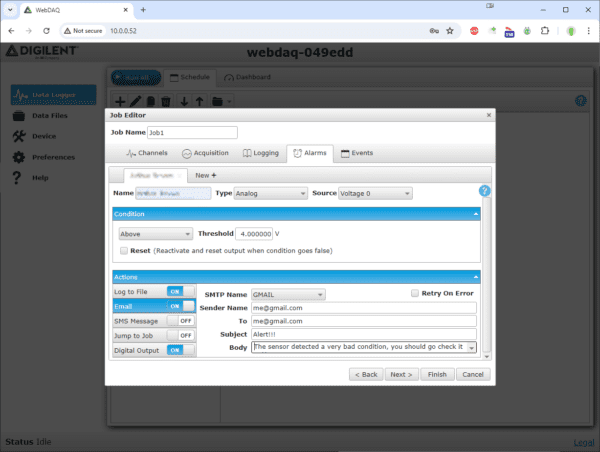Switch to the Channels tab

coord(146,153)
